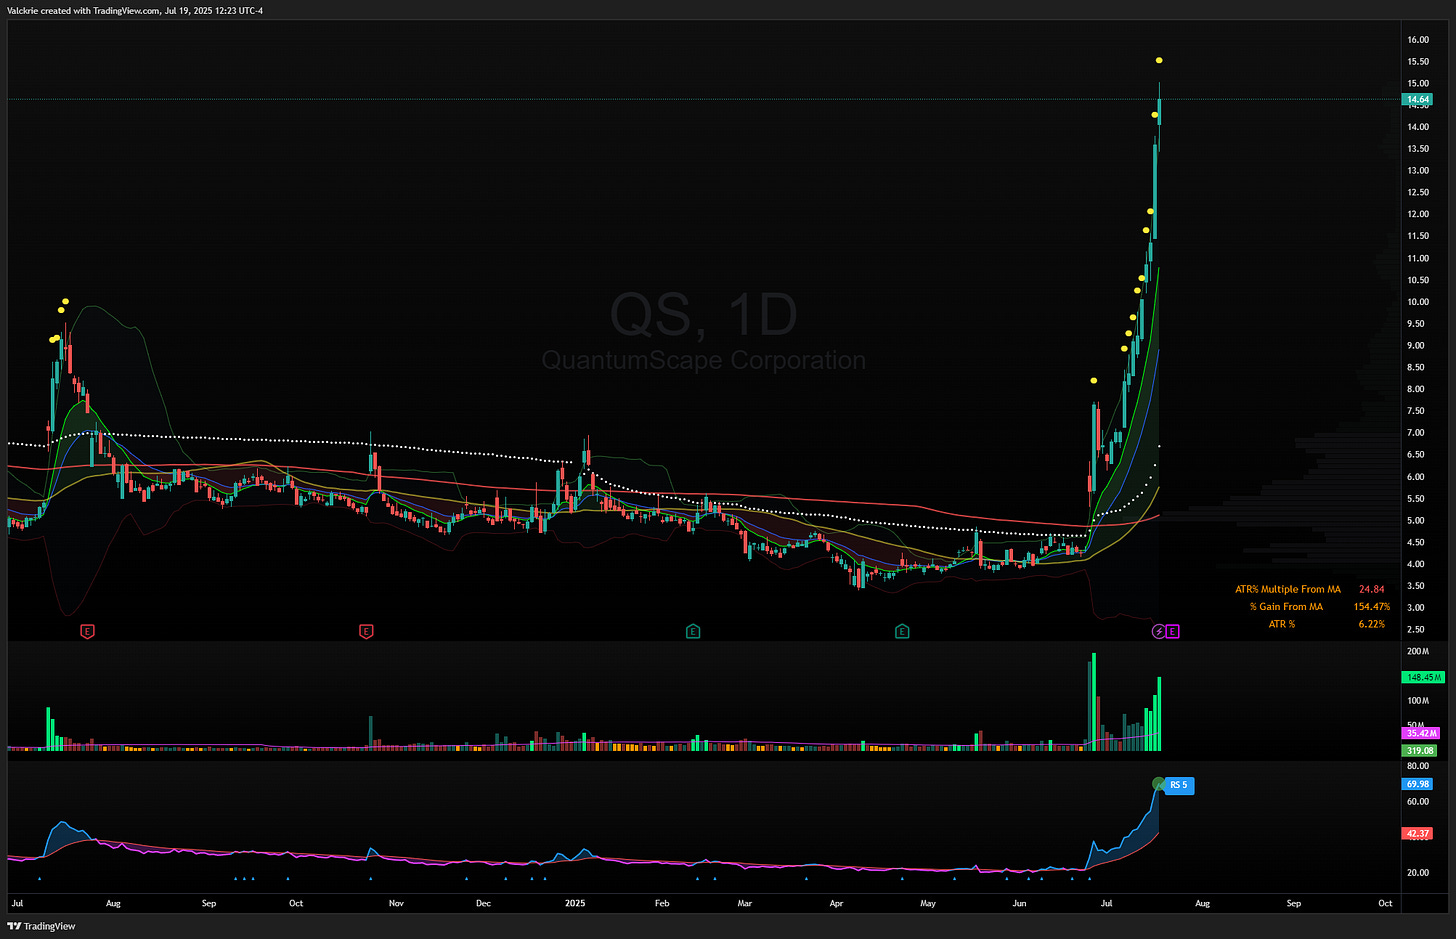Click the red 42.37 value label
This screenshot has height=939, width=1456.
click(x=1418, y=833)
